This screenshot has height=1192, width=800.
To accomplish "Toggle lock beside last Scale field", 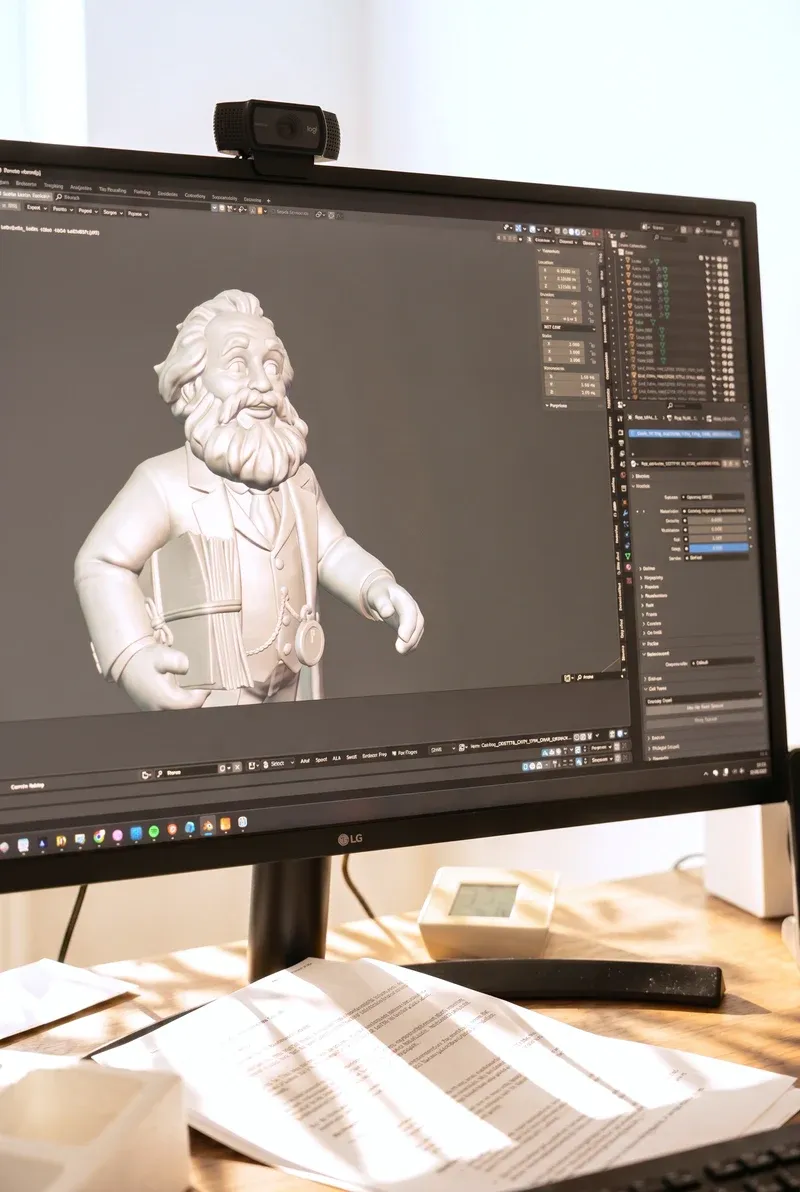I will (x=593, y=361).
